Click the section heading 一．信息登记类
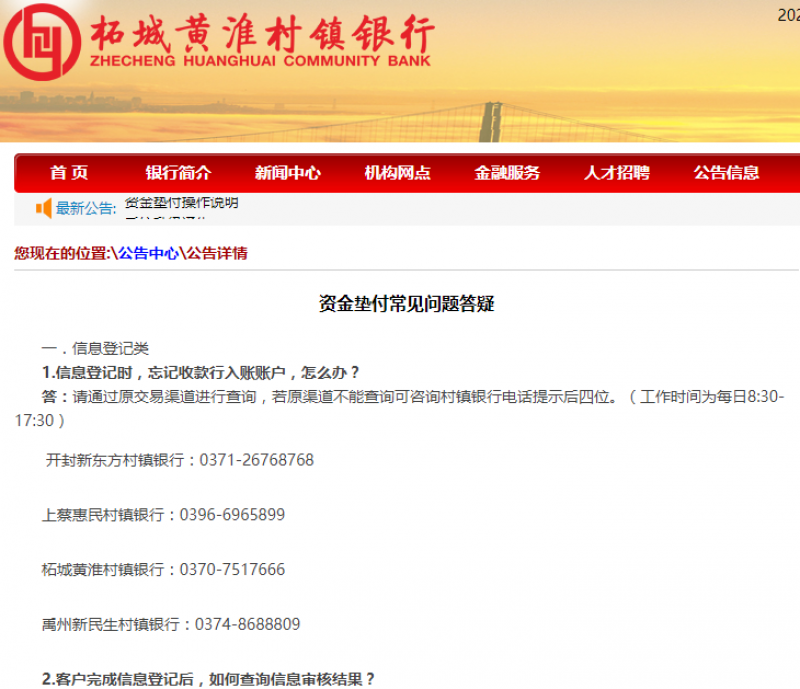The width and height of the screenshot is (800, 689). (95, 349)
